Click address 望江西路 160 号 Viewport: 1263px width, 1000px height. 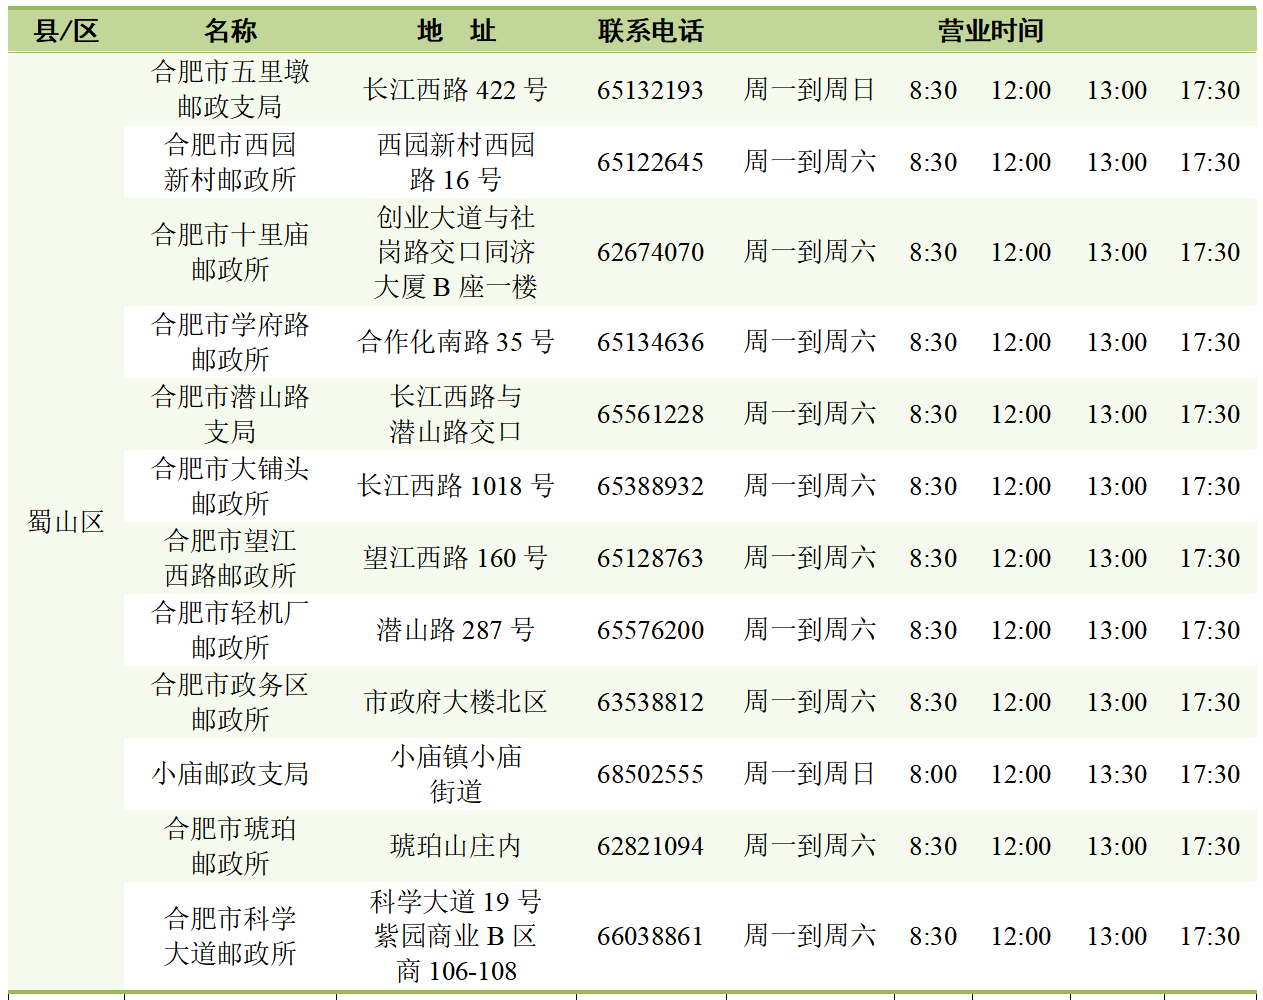pyautogui.click(x=456, y=558)
